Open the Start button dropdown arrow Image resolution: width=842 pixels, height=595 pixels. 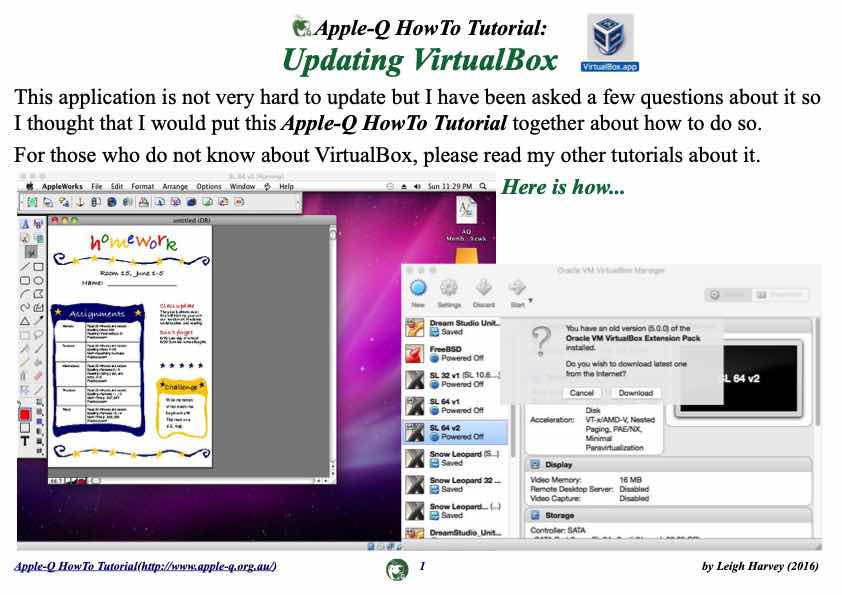[x=531, y=300]
